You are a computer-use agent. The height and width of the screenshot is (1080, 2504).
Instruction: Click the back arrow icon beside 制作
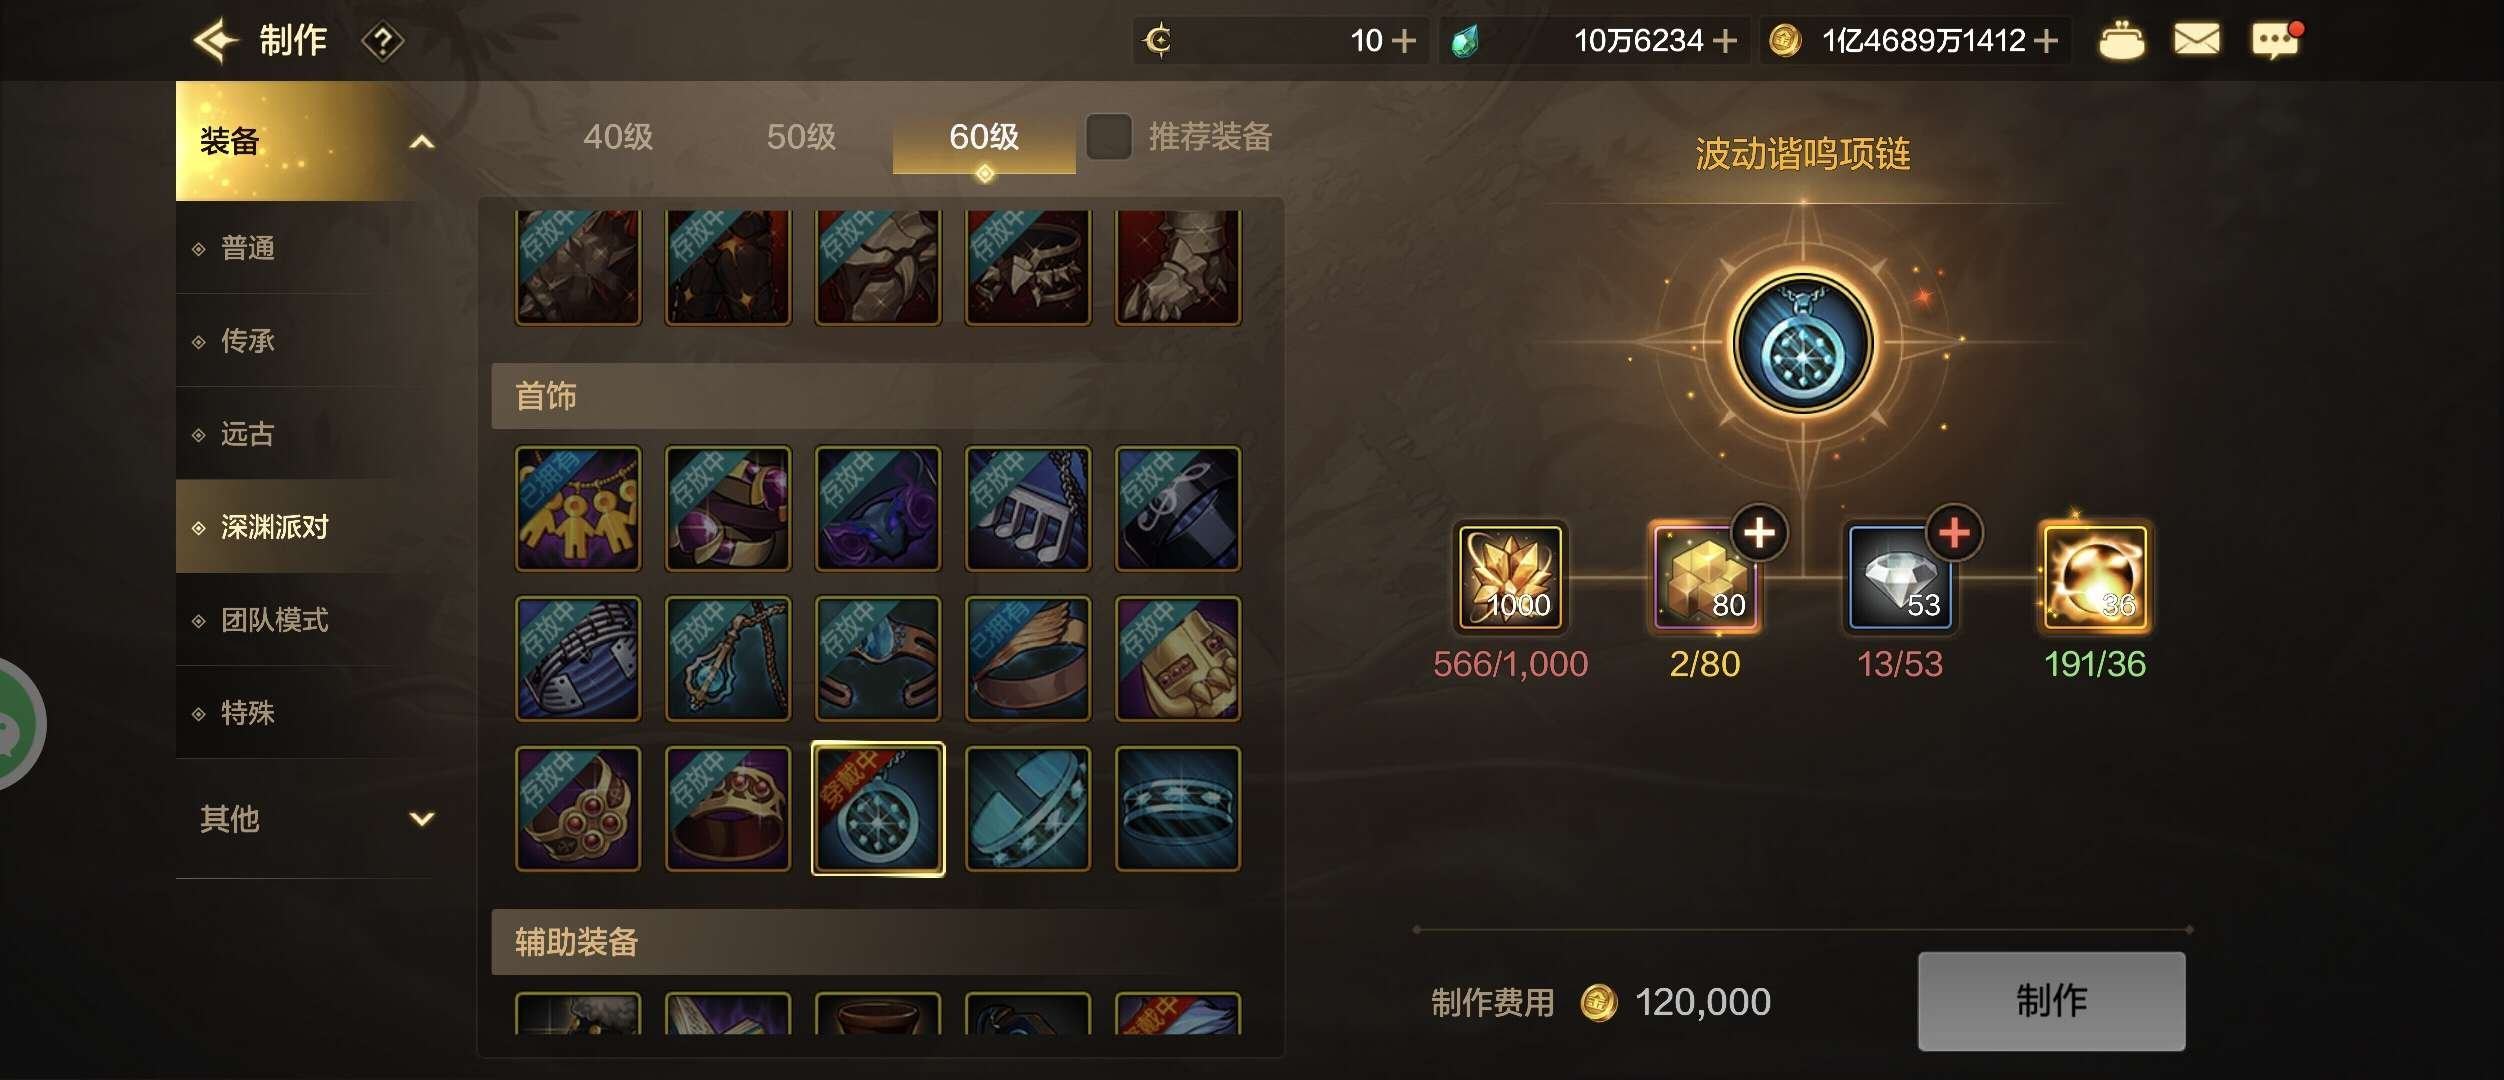pyautogui.click(x=215, y=41)
